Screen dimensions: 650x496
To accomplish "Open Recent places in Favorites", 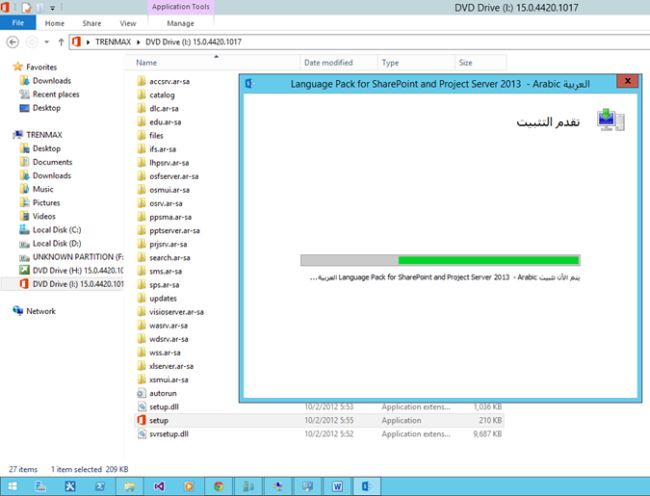I will tap(56, 94).
